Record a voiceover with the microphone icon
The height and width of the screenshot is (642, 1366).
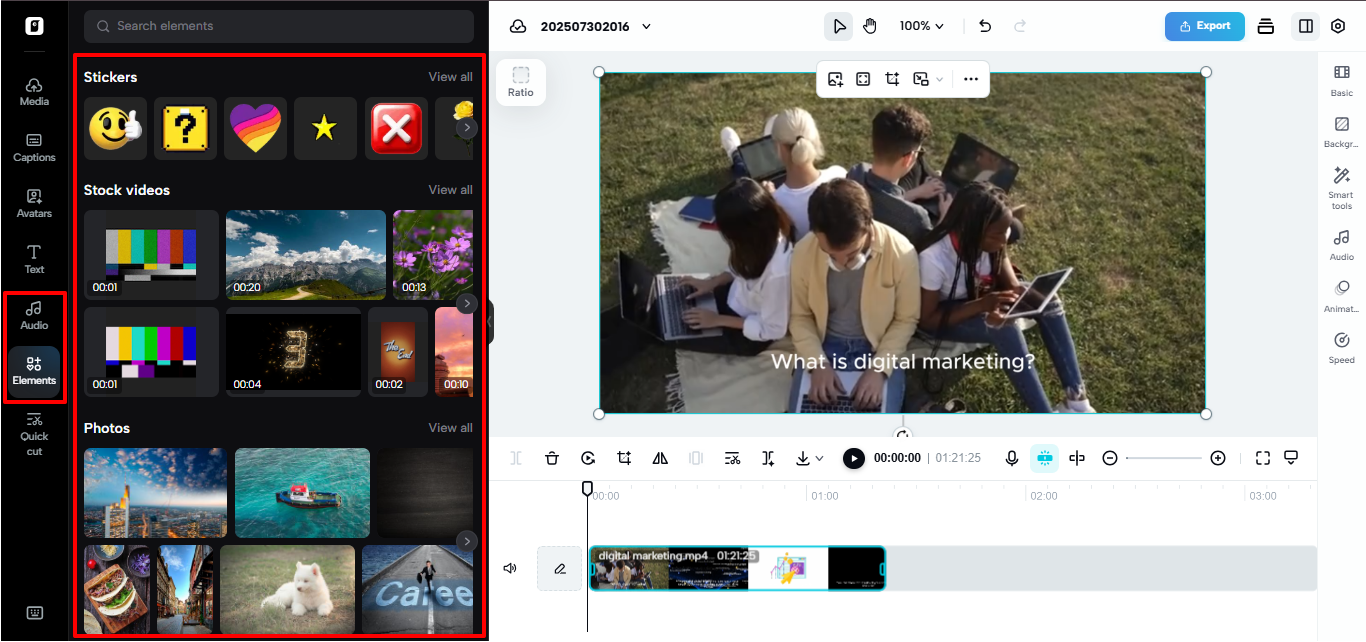pyautogui.click(x=1011, y=458)
